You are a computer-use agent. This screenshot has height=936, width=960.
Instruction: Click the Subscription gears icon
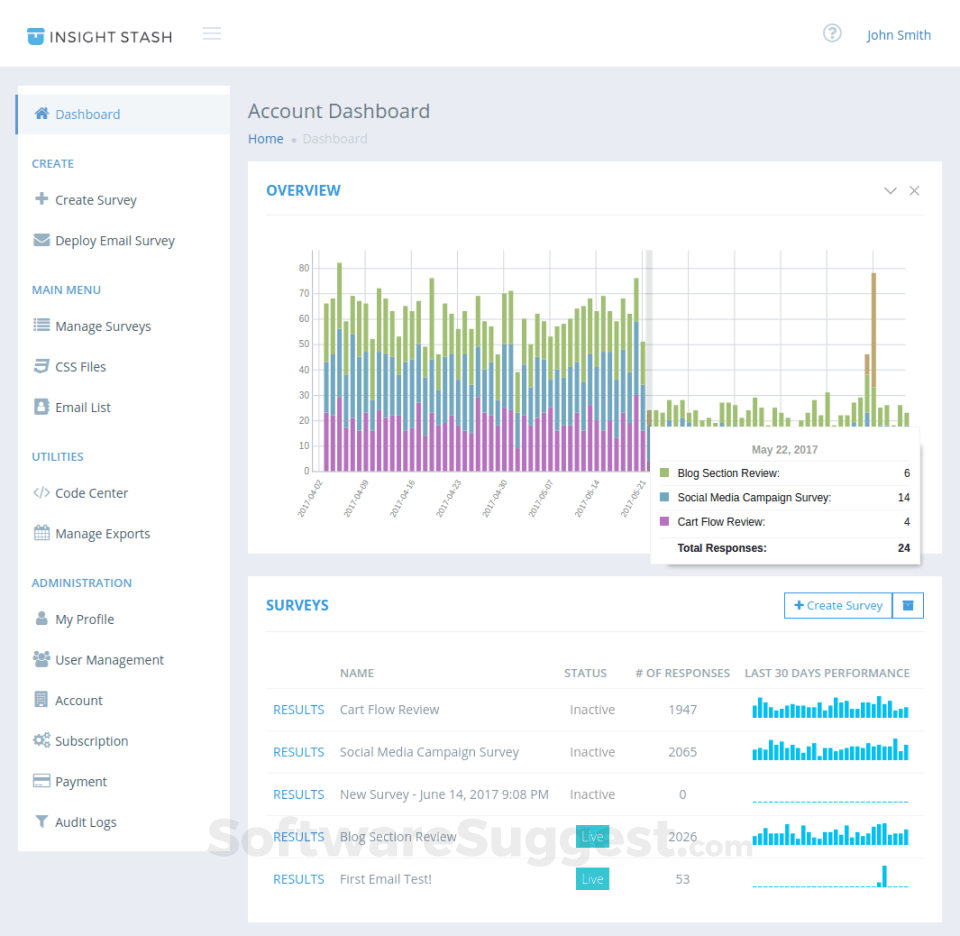click(42, 740)
